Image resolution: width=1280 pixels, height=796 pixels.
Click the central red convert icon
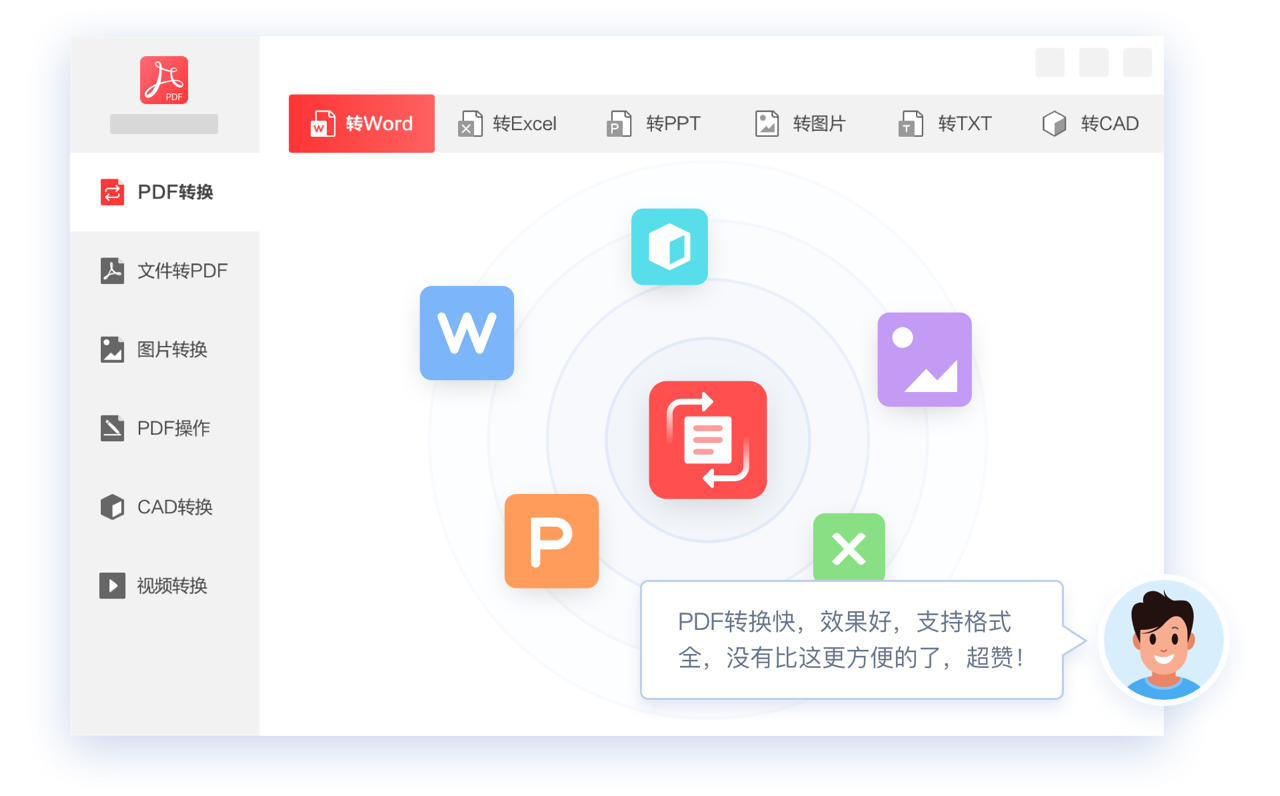pyautogui.click(x=708, y=440)
